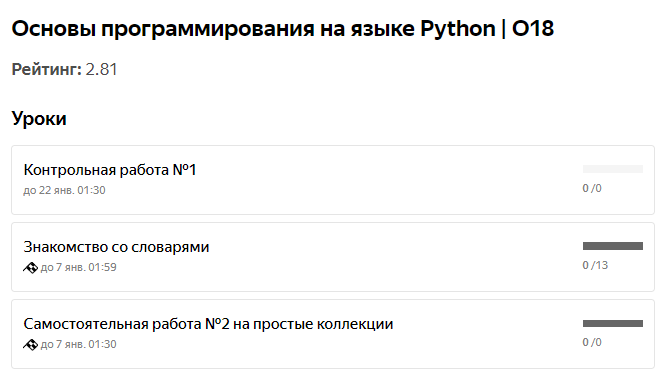The image size is (663, 372).
Task: Click the deadline text до 22 янв. 01:30
Action: (x=64, y=191)
